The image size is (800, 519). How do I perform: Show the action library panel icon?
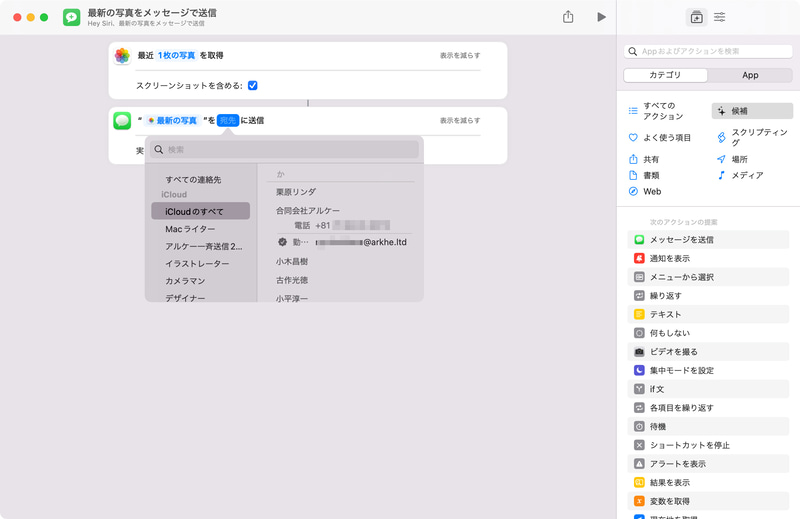tap(696, 17)
